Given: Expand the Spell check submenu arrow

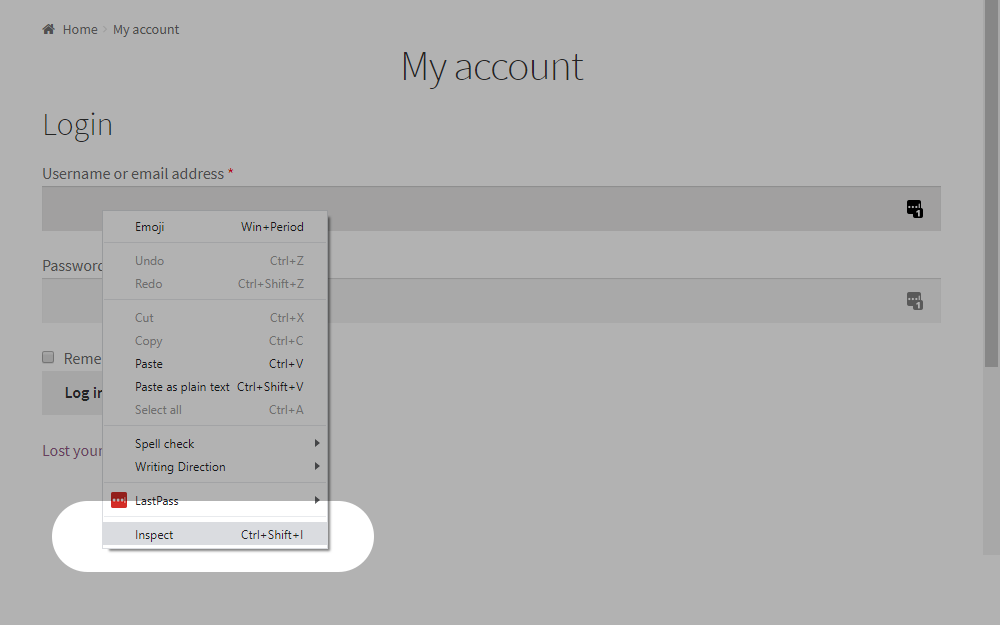Looking at the screenshot, I should 316,443.
